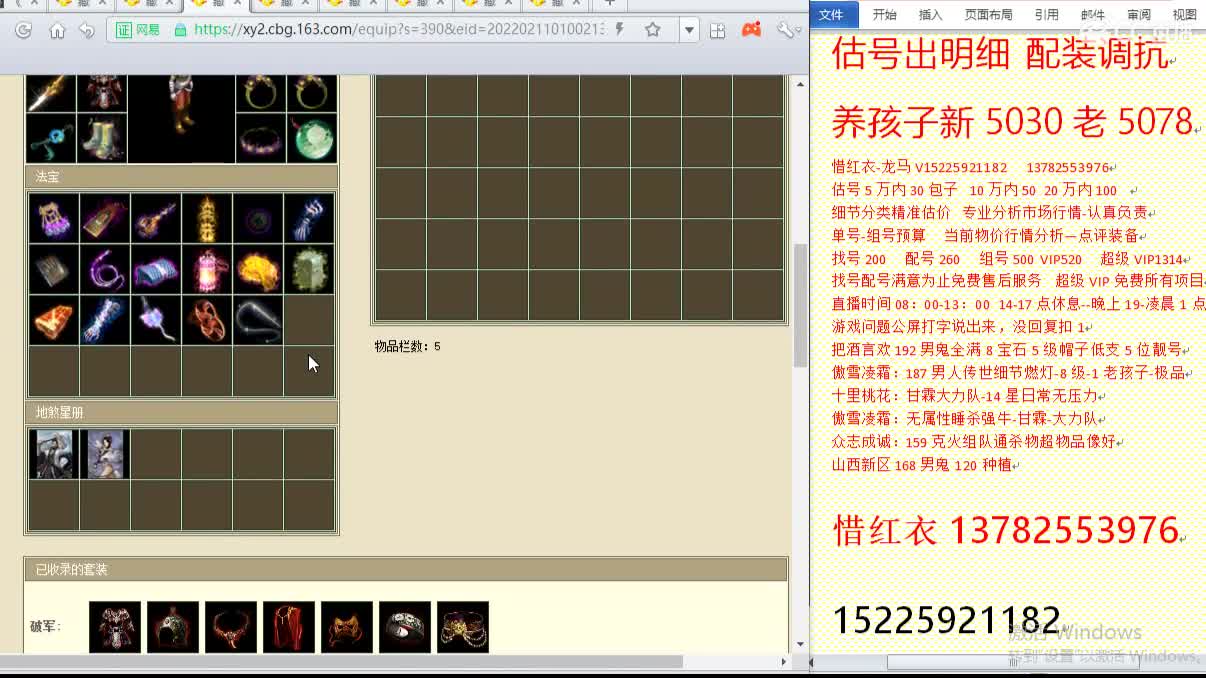1206x678 pixels.
Task: Switch to the 视图 ribbon tab
Action: (x=1184, y=14)
